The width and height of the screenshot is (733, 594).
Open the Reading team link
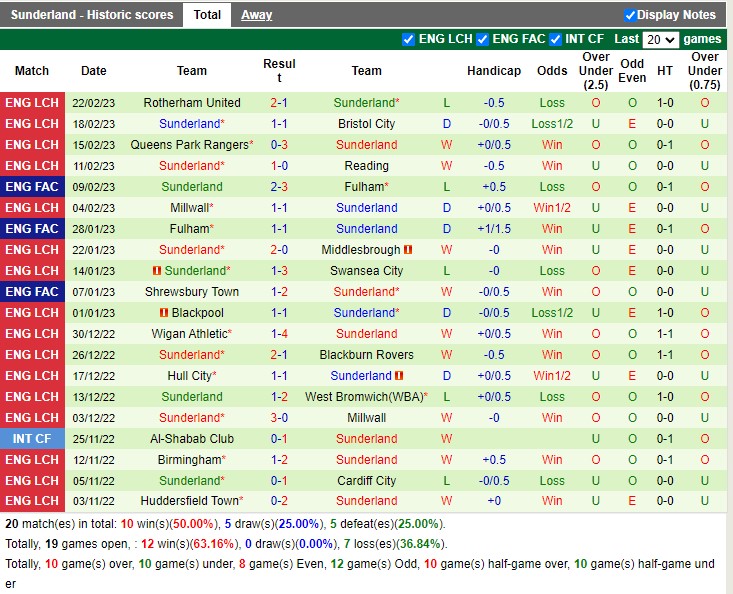pyautogui.click(x=366, y=166)
